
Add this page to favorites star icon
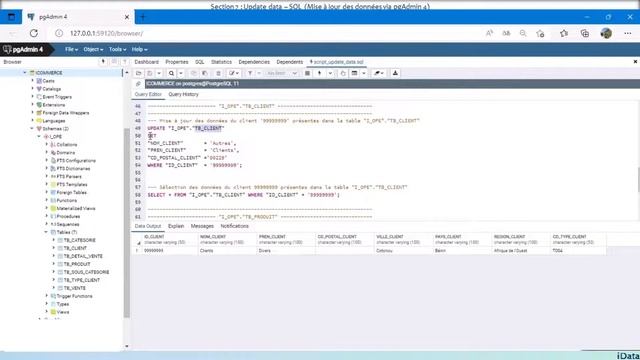click(540, 33)
